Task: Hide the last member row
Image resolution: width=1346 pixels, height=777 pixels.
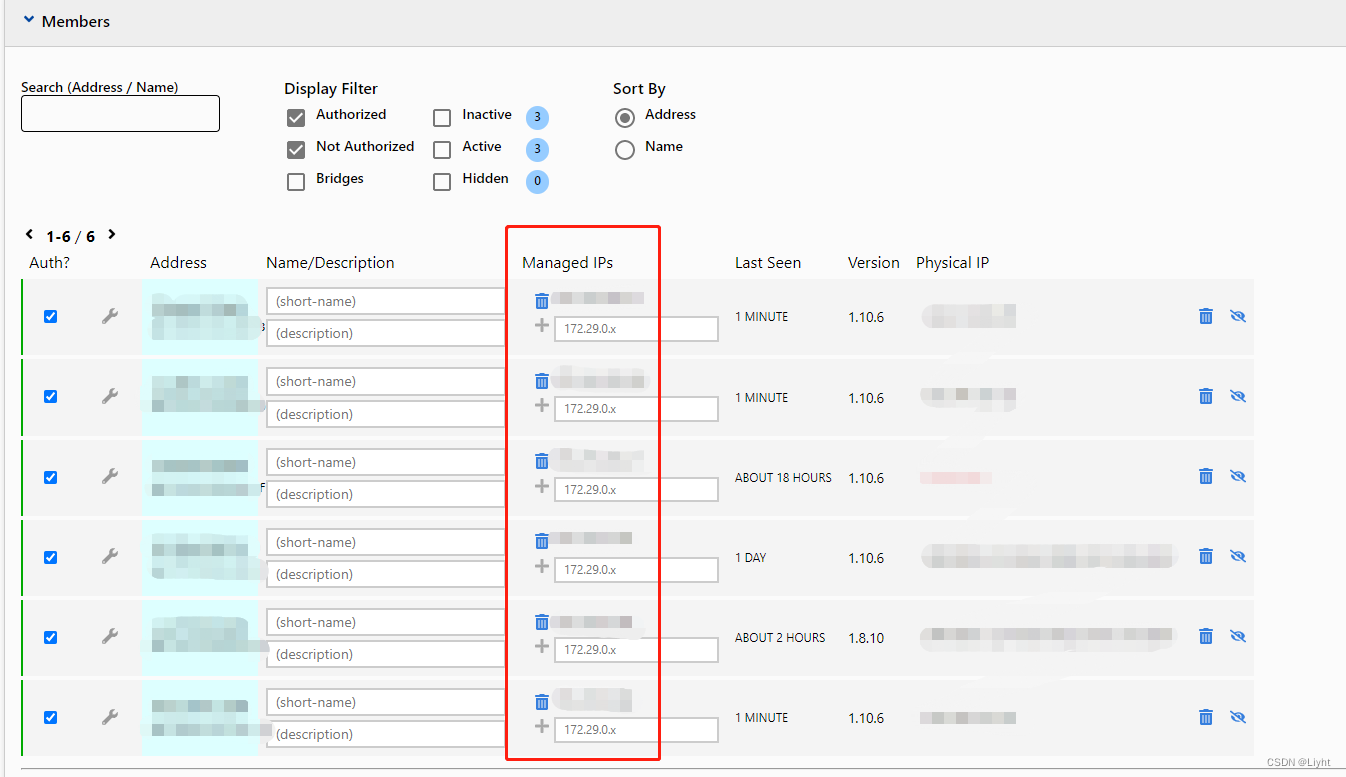Action: click(x=1238, y=716)
